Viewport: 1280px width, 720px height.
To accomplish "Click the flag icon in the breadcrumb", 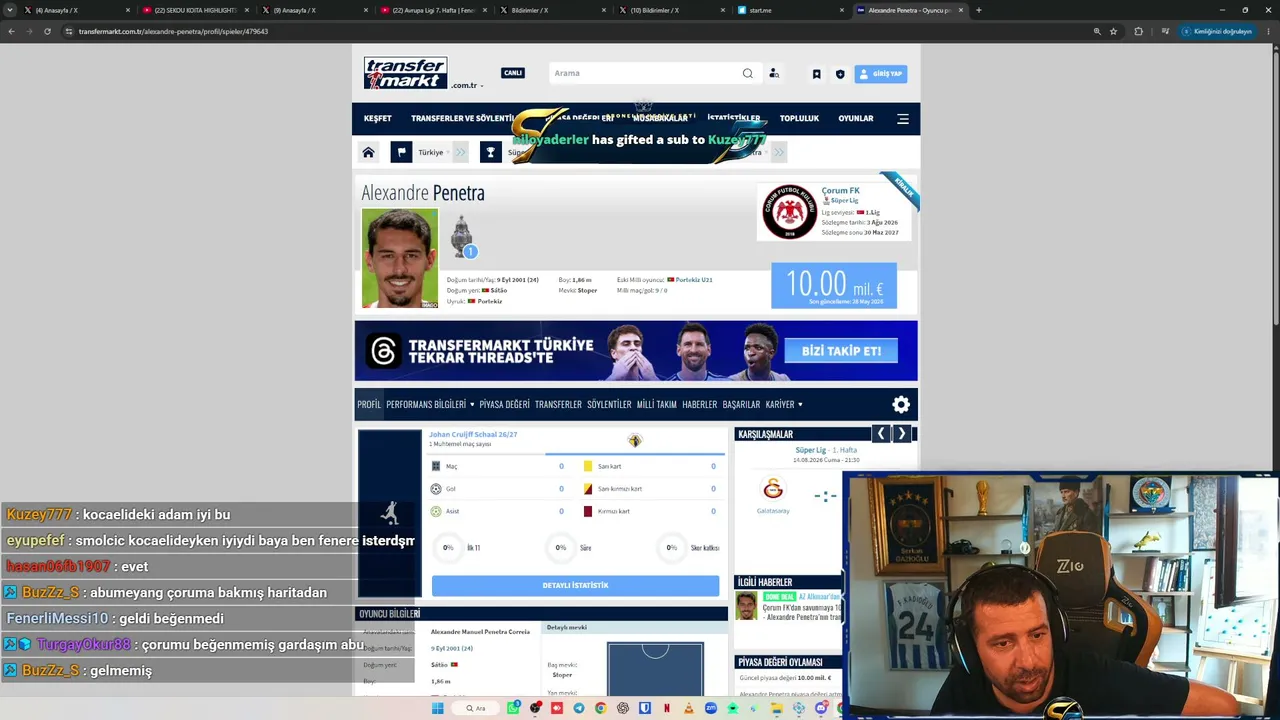I will (401, 152).
